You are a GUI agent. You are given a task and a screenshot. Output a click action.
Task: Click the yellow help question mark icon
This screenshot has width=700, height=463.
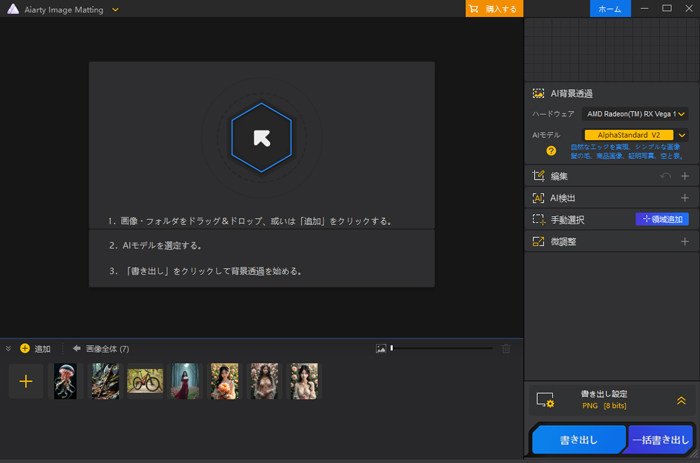point(550,151)
